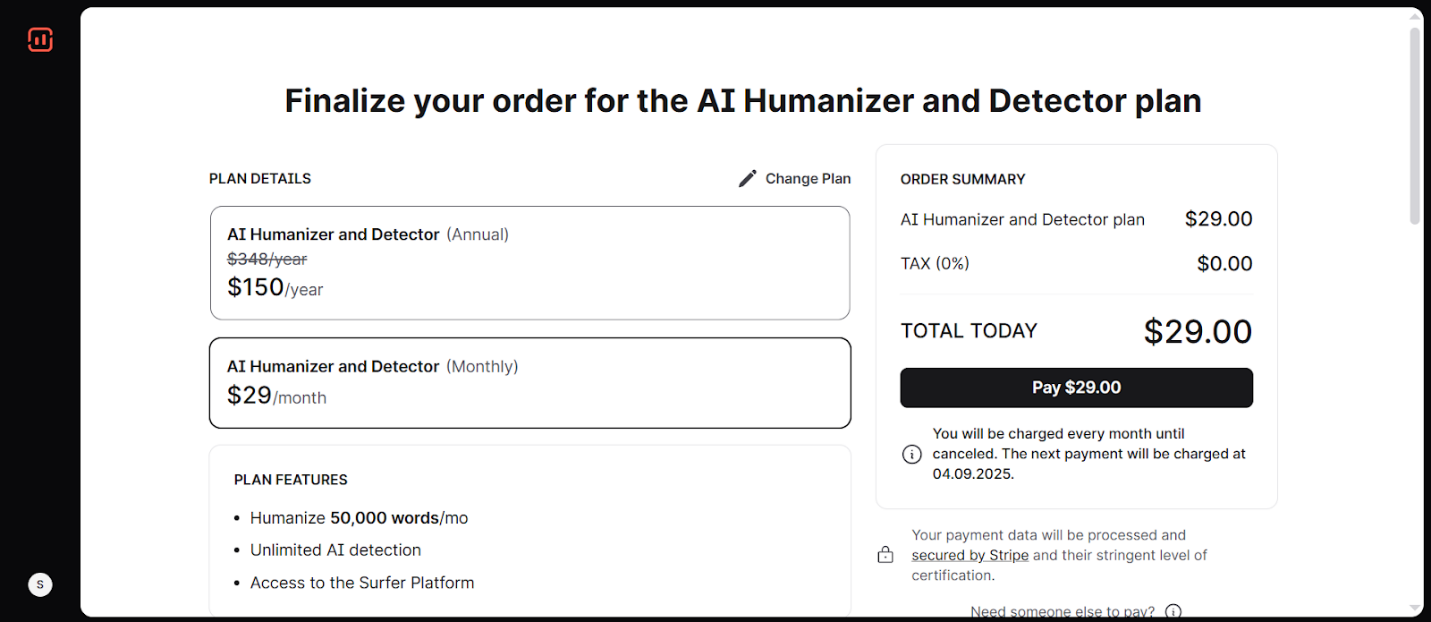Select the Monthly $29/month plan option
This screenshot has height=622, width=1431.
tap(530, 383)
